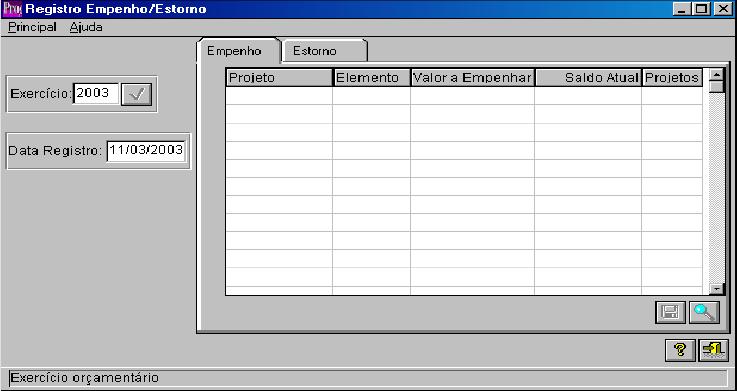Click the application icon in the title bar
Viewport: 737px width, 391px height.
12,9
